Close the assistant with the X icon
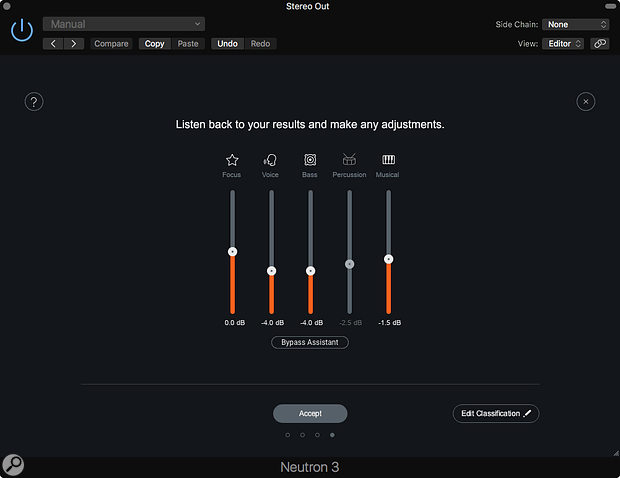This screenshot has width=620, height=478. point(586,102)
